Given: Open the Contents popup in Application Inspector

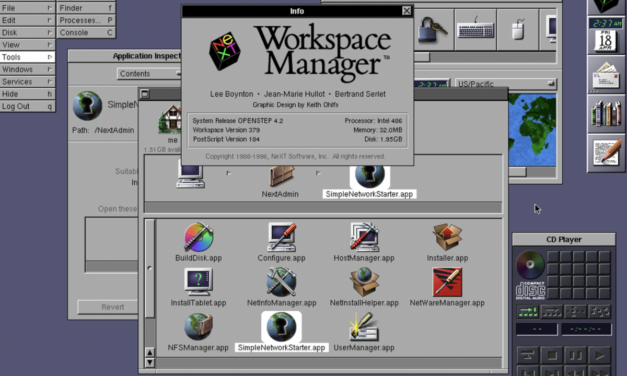Looking at the screenshot, I should point(149,74).
